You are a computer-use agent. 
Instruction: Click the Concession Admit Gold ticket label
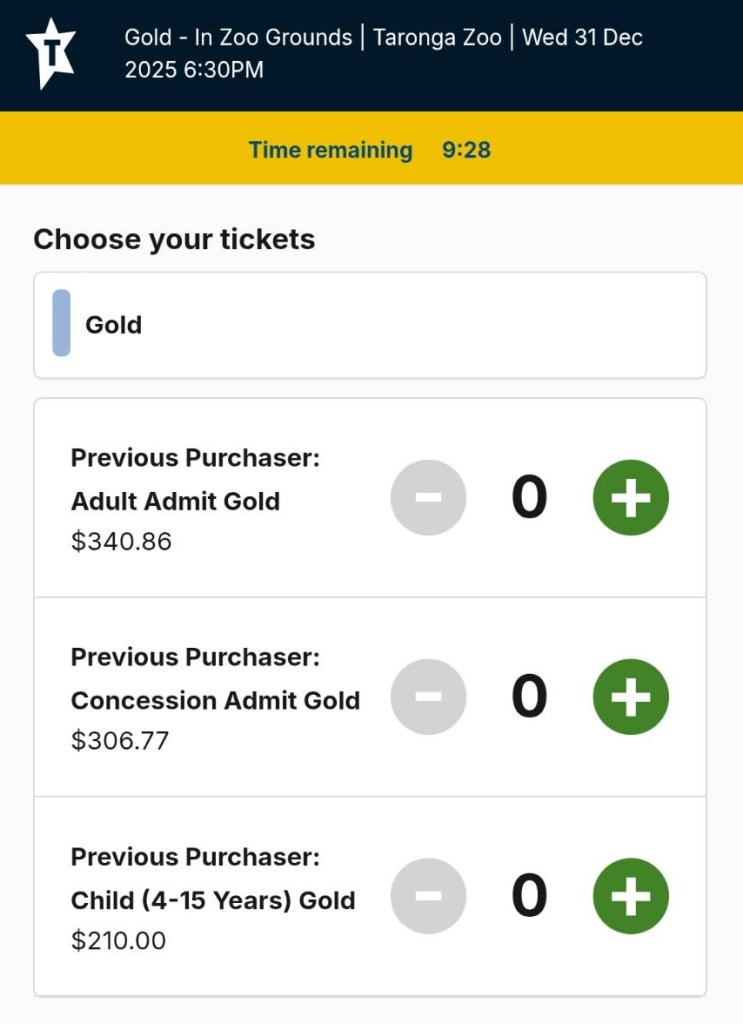point(215,700)
